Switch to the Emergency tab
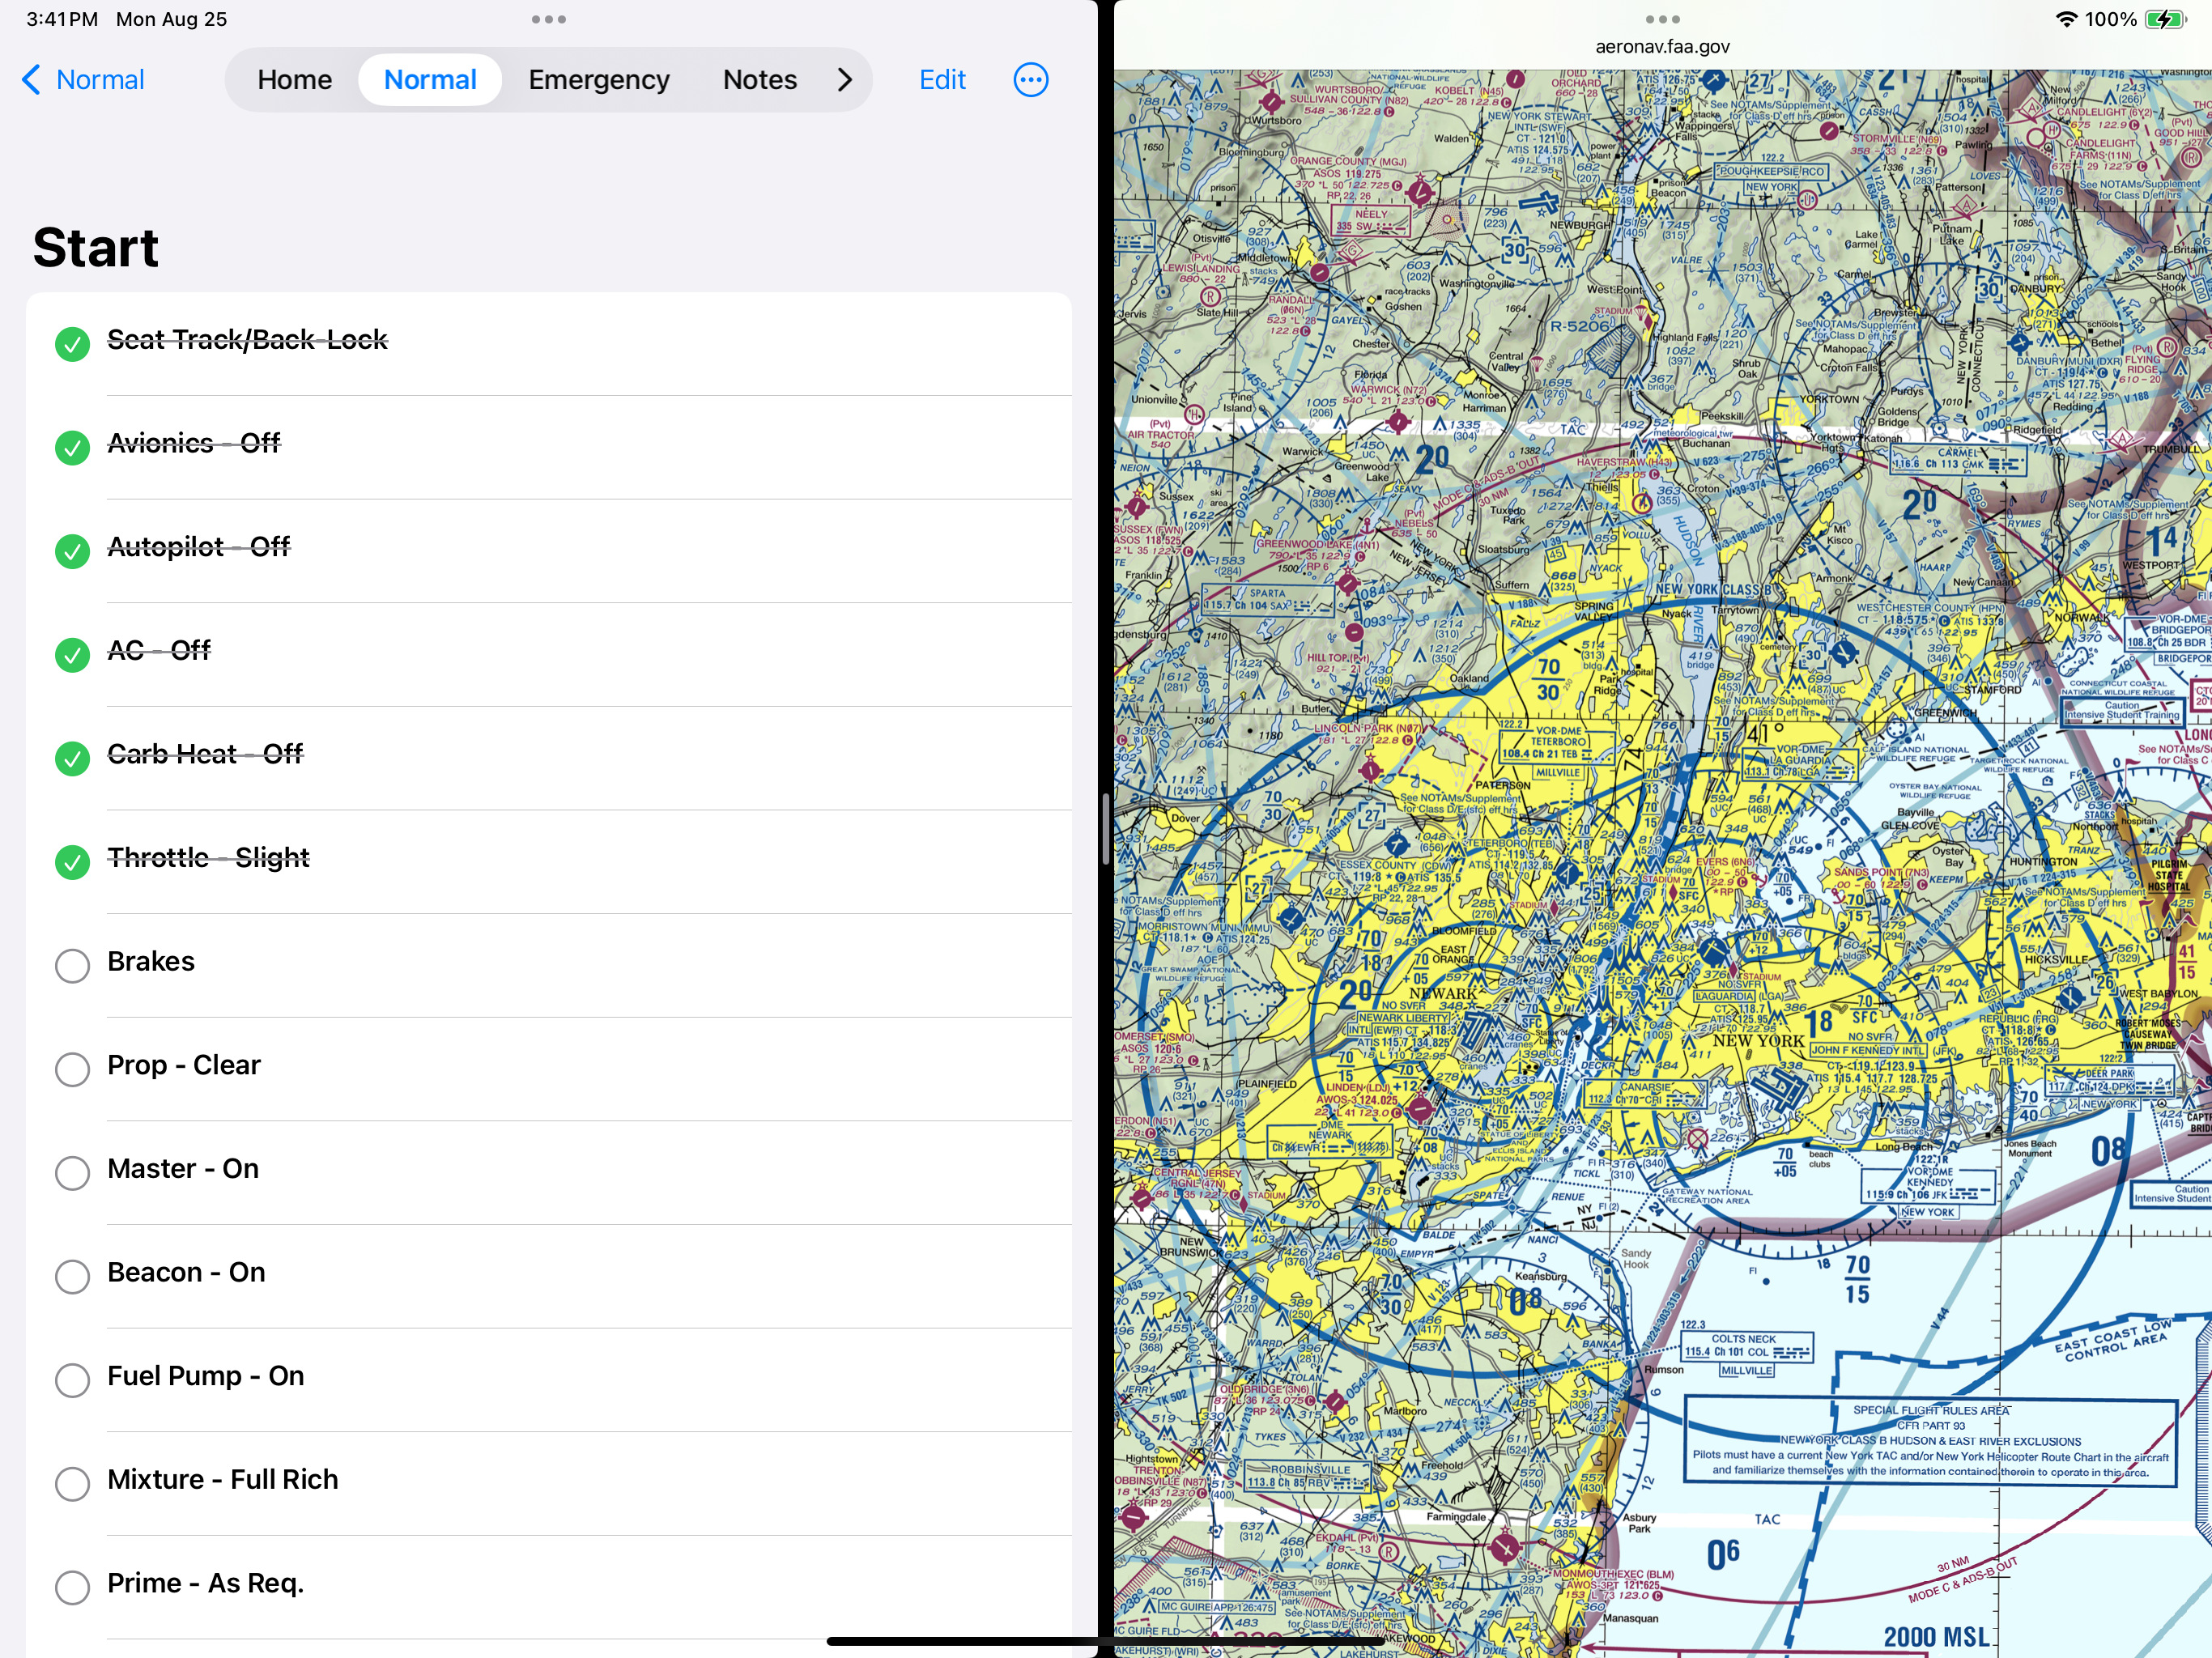Image resolution: width=2212 pixels, height=1658 pixels. point(599,80)
